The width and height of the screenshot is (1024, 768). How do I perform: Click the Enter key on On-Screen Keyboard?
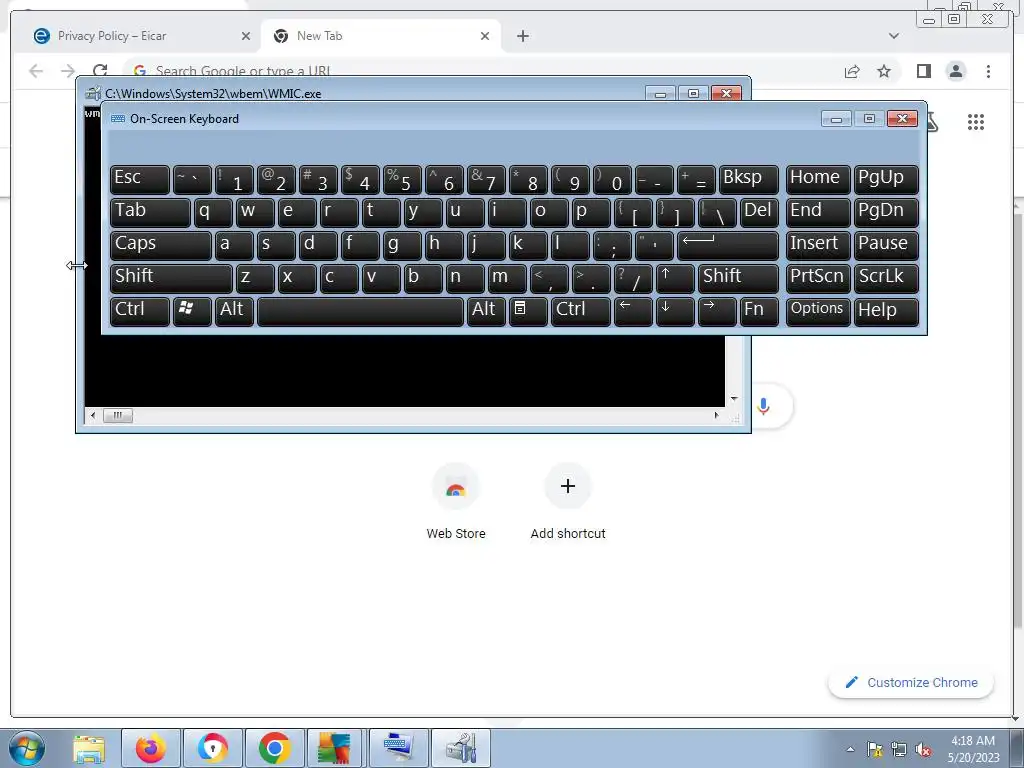728,246
